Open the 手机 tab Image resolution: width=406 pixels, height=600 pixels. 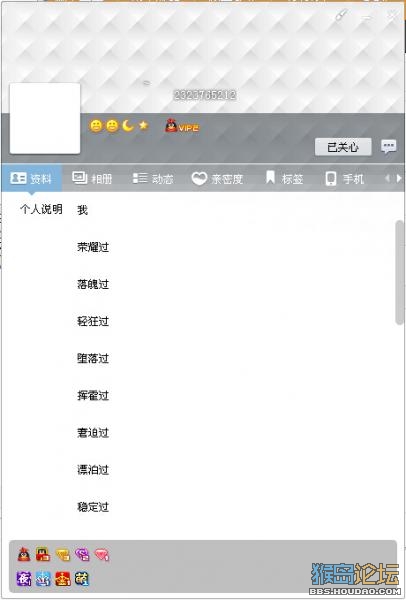pos(344,178)
